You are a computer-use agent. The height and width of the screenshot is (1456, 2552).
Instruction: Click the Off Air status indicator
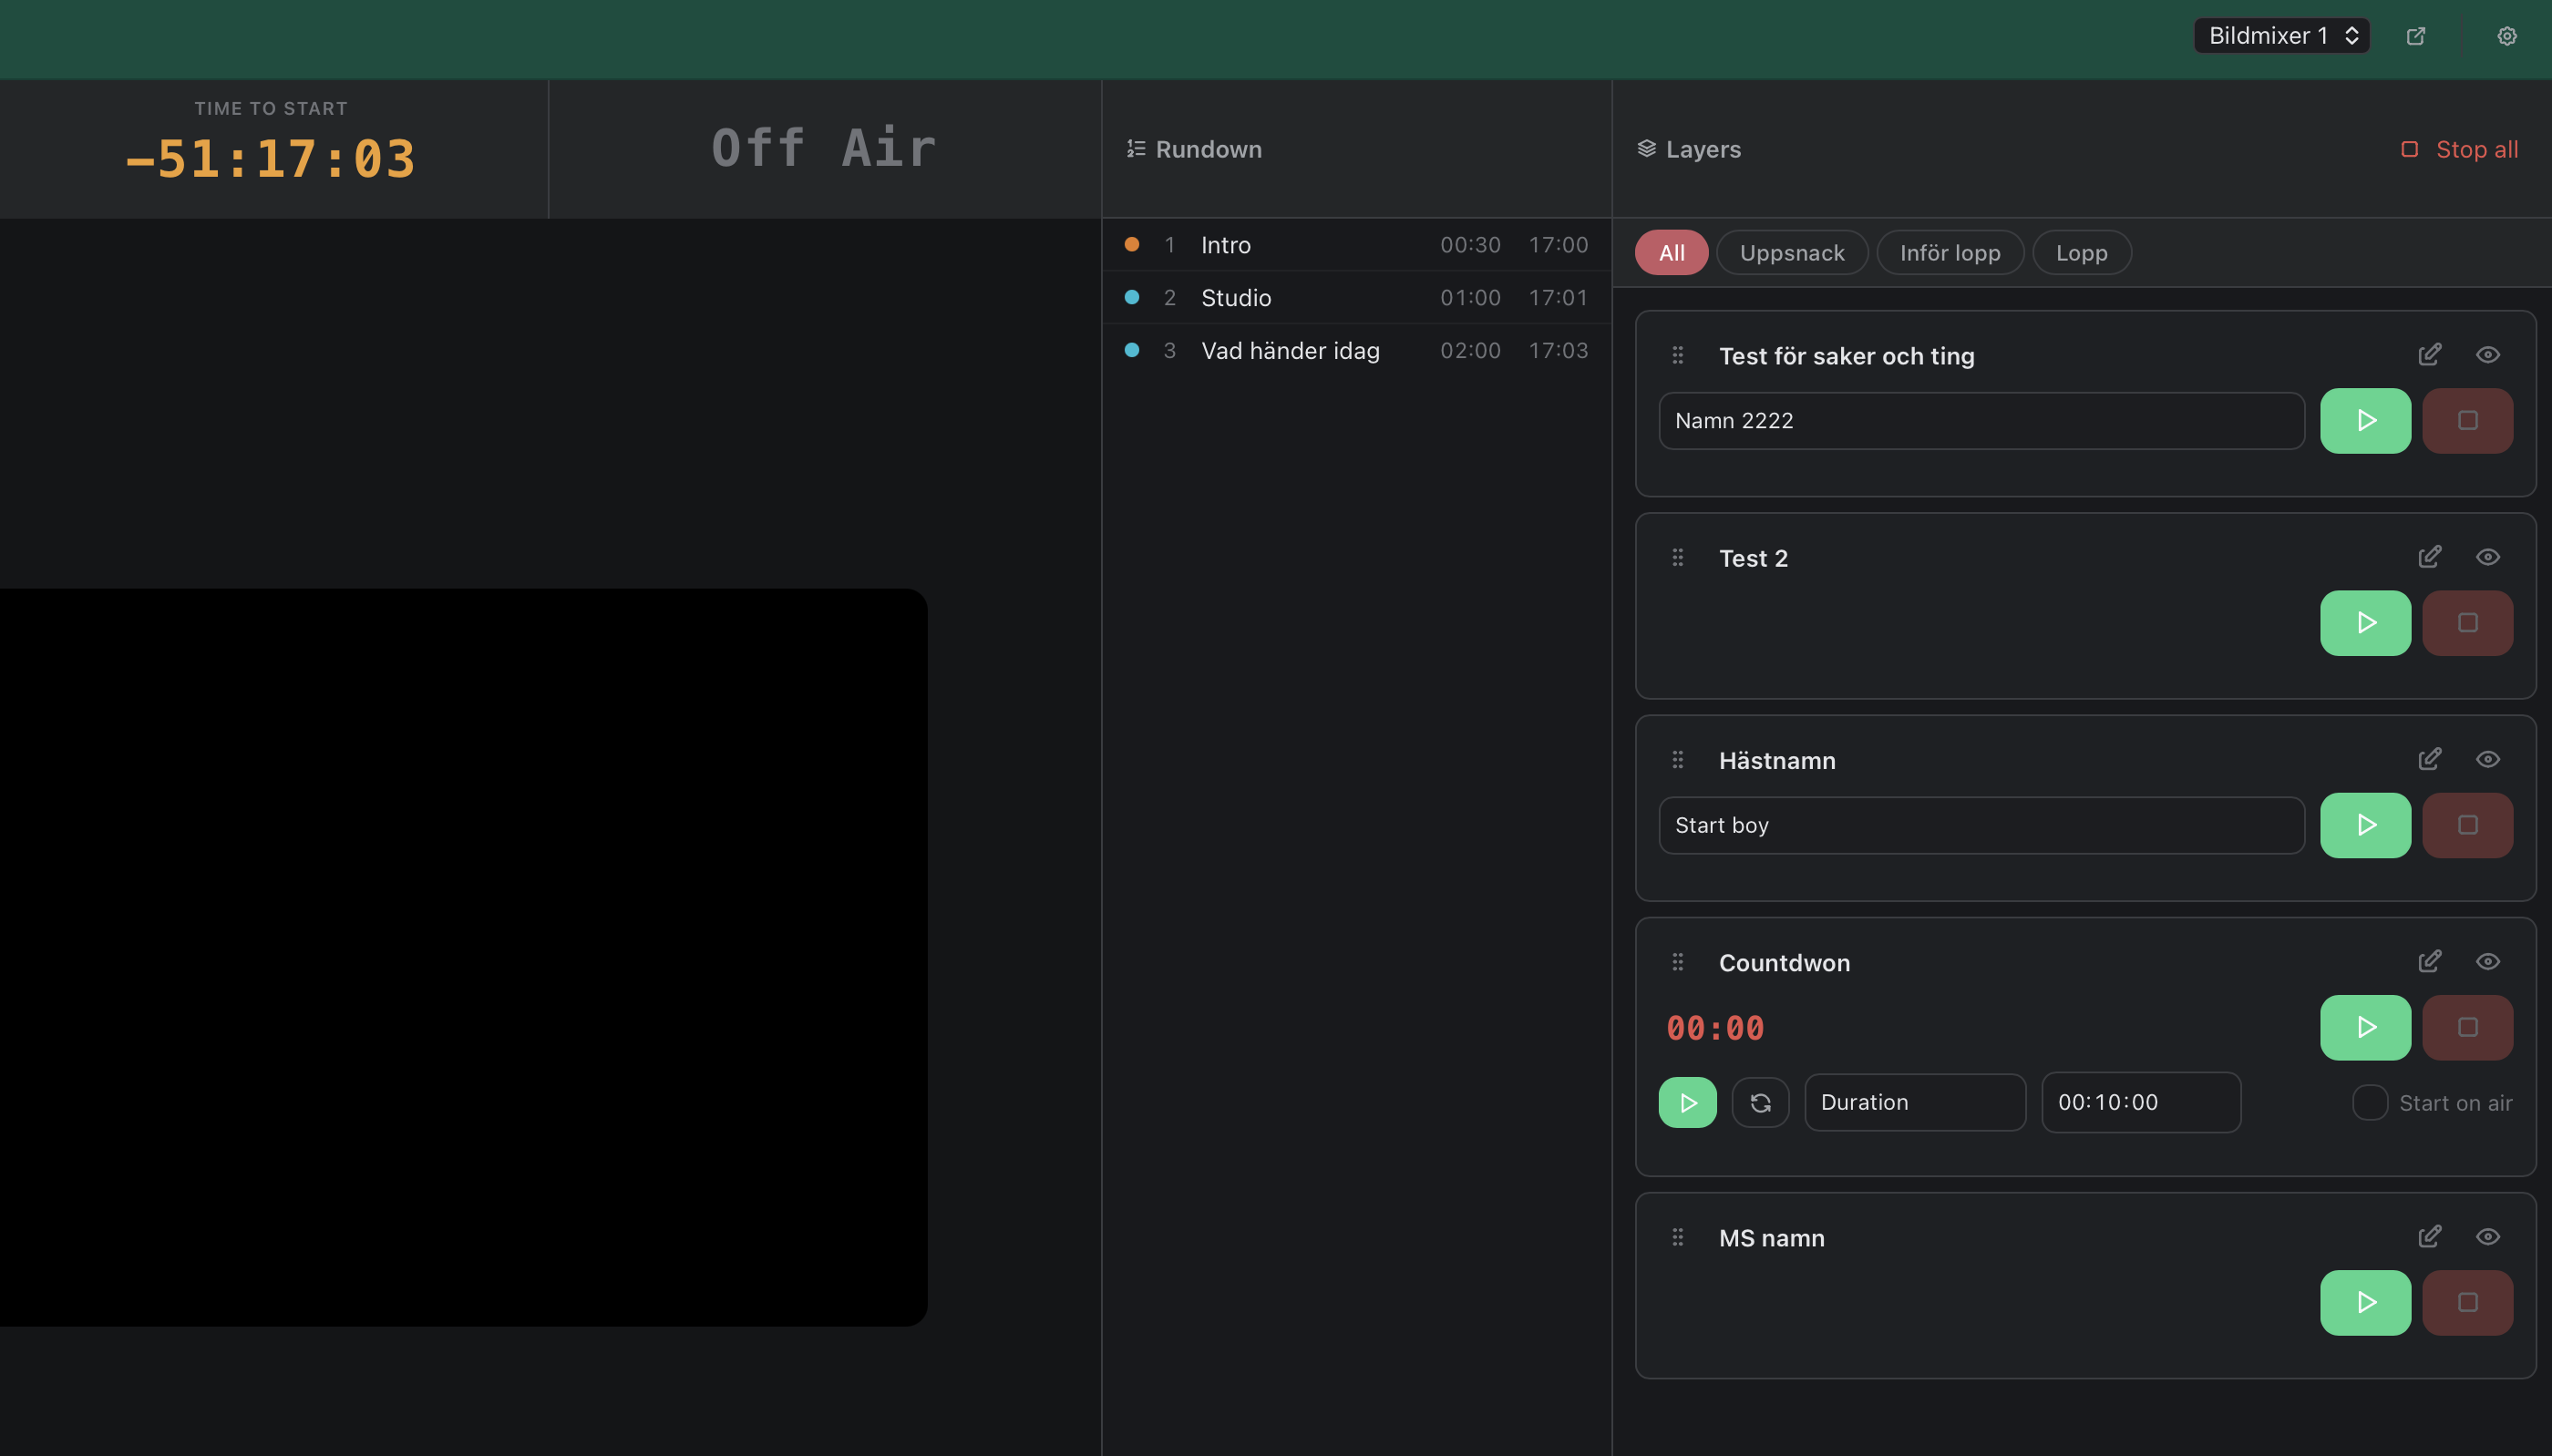click(824, 148)
